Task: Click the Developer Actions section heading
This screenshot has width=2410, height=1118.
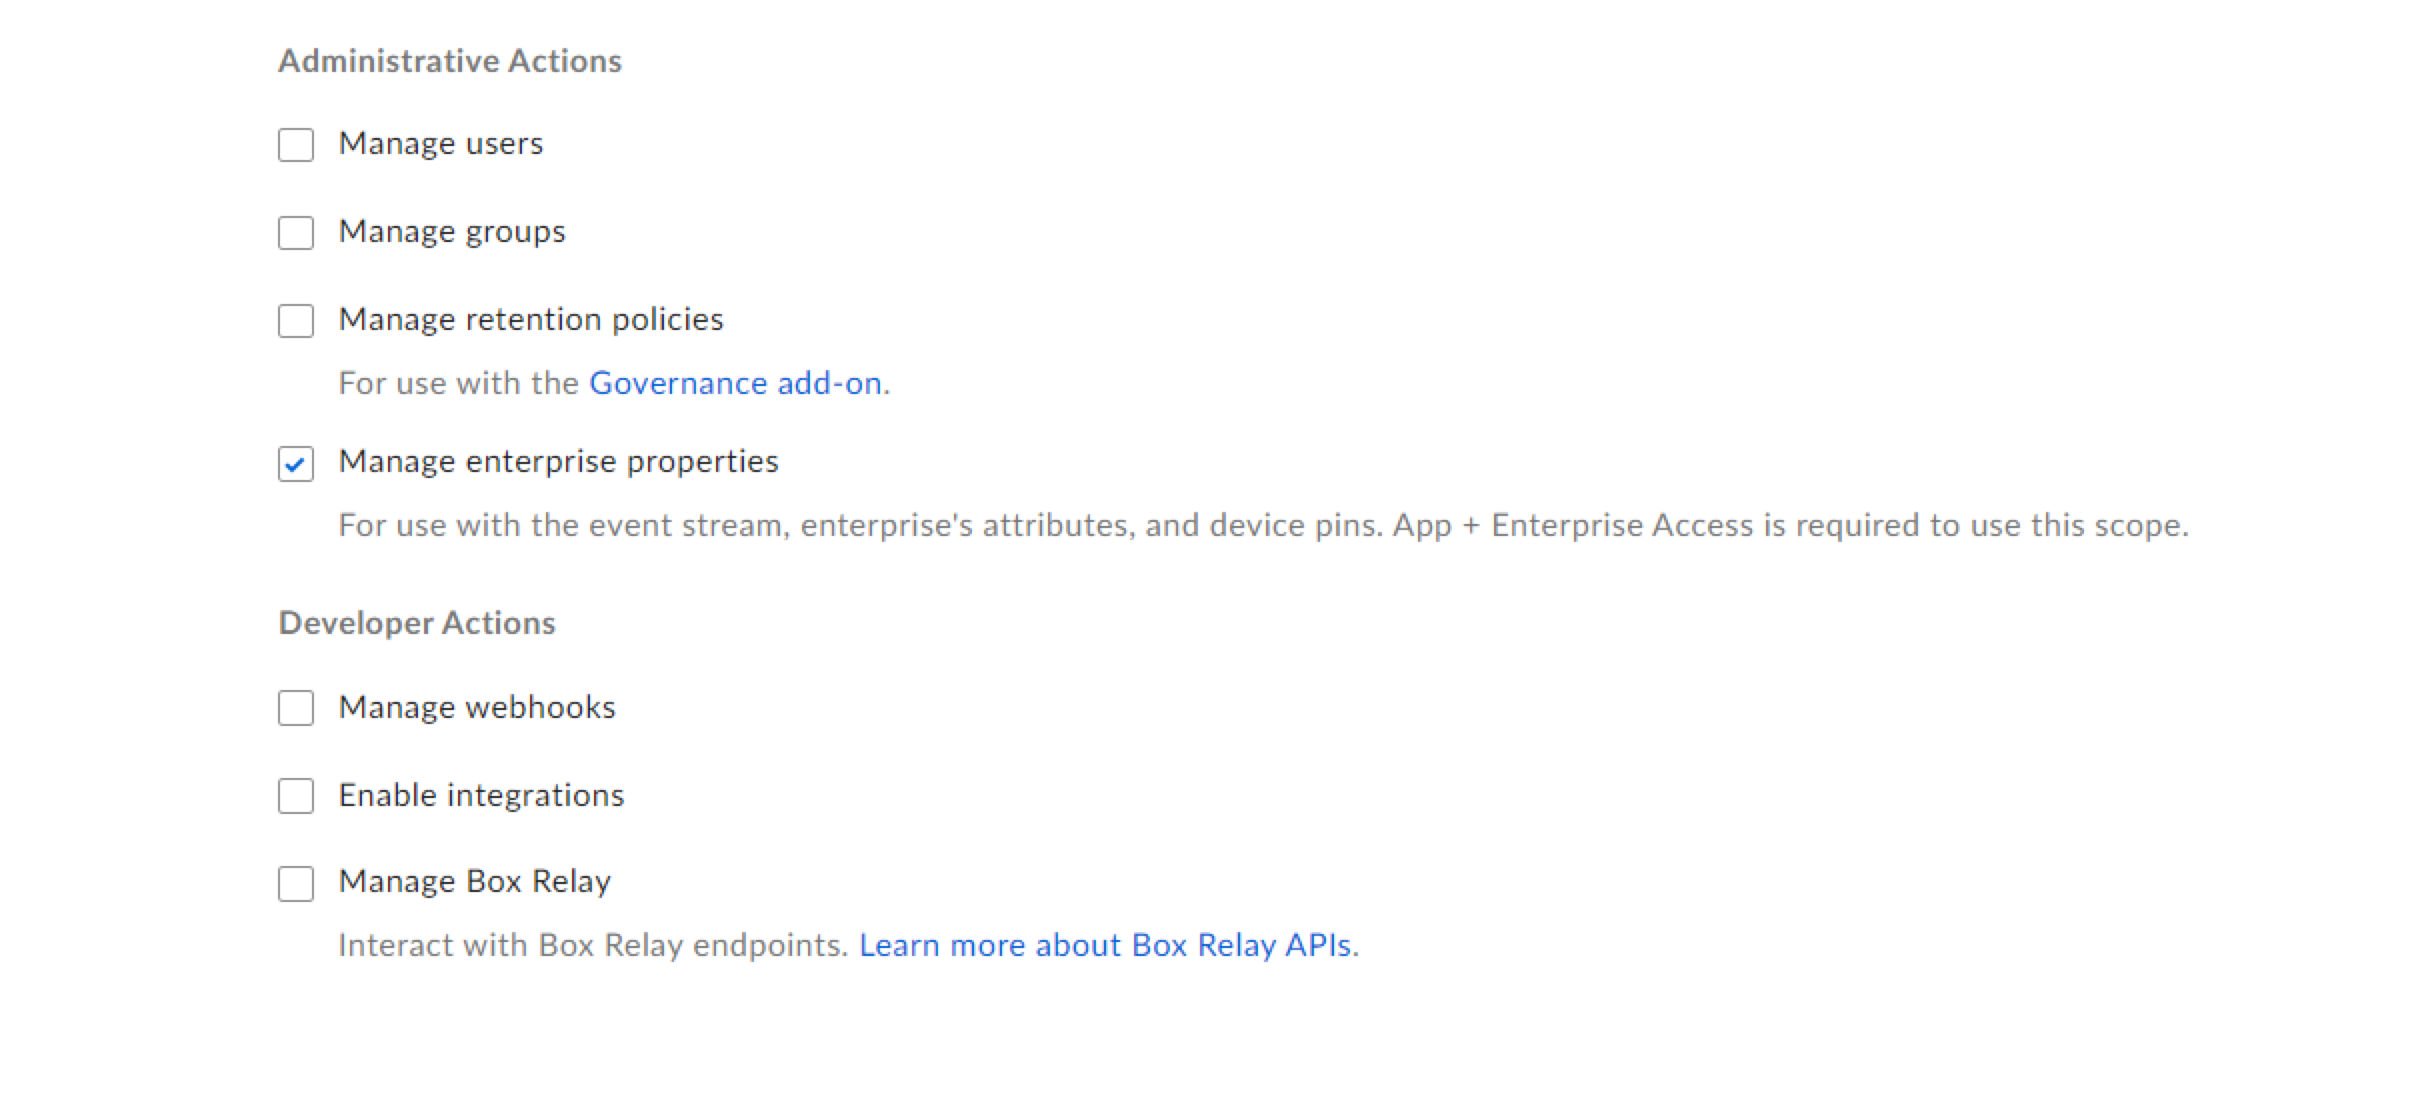Action: click(x=417, y=623)
